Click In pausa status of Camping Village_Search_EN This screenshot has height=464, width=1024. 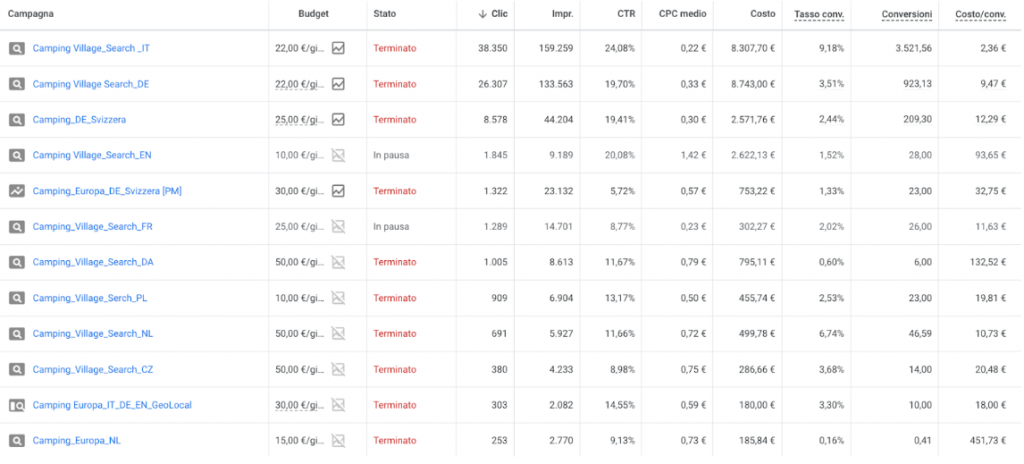tap(392, 155)
